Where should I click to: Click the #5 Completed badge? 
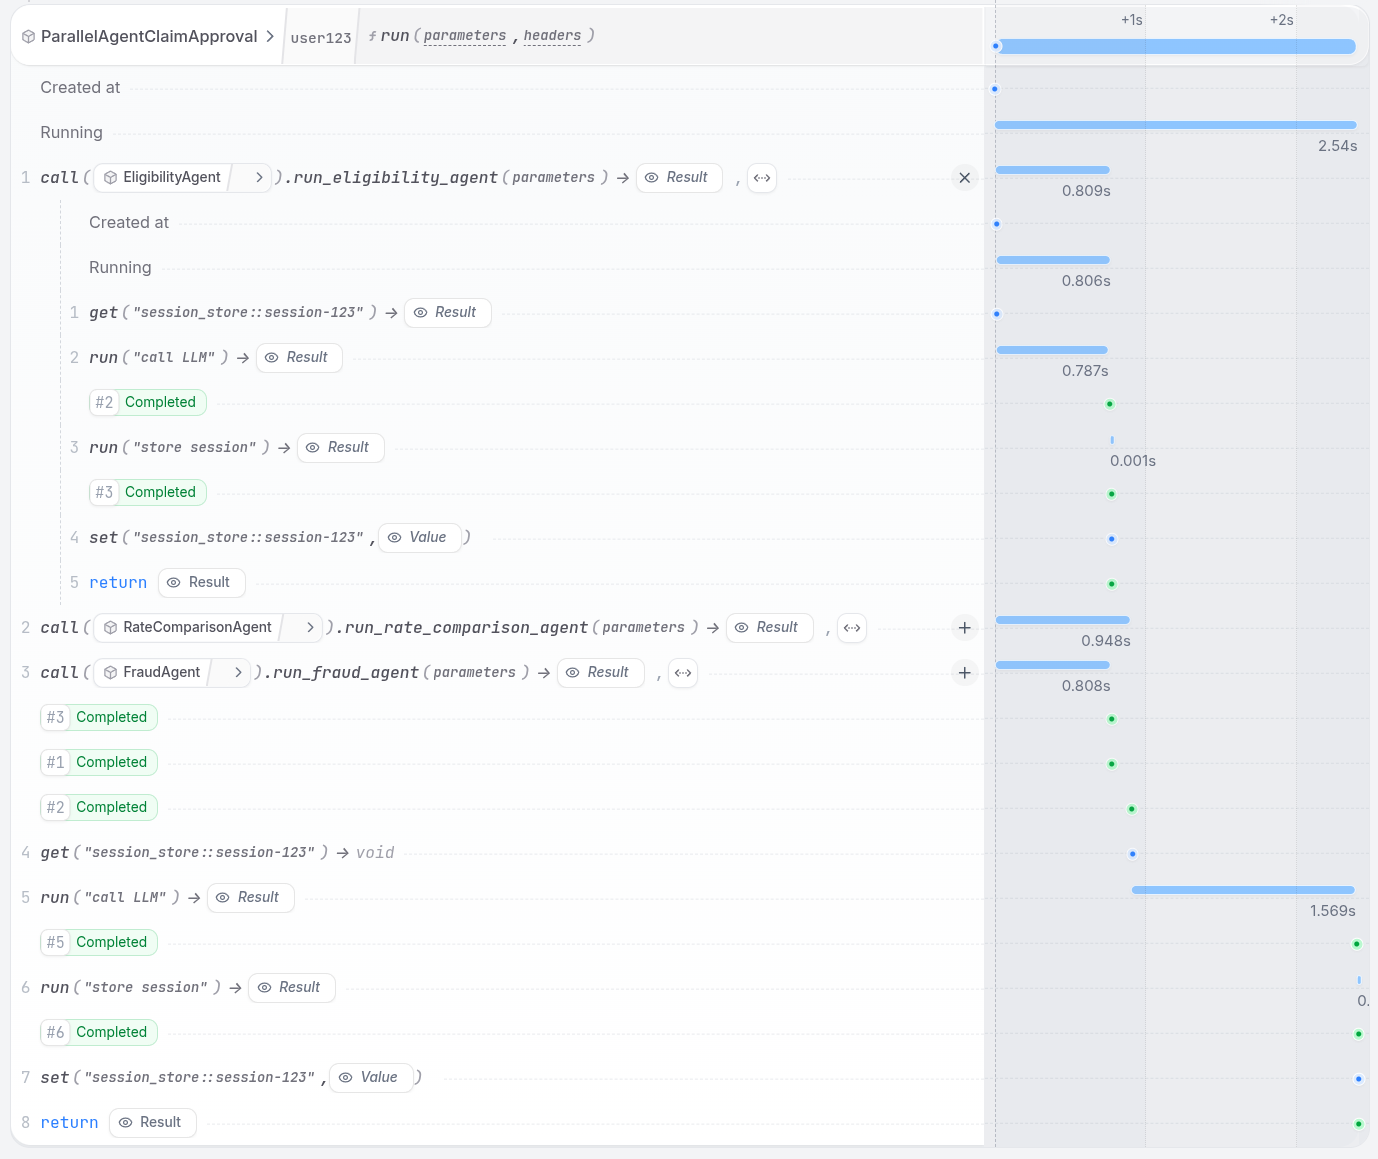click(99, 942)
